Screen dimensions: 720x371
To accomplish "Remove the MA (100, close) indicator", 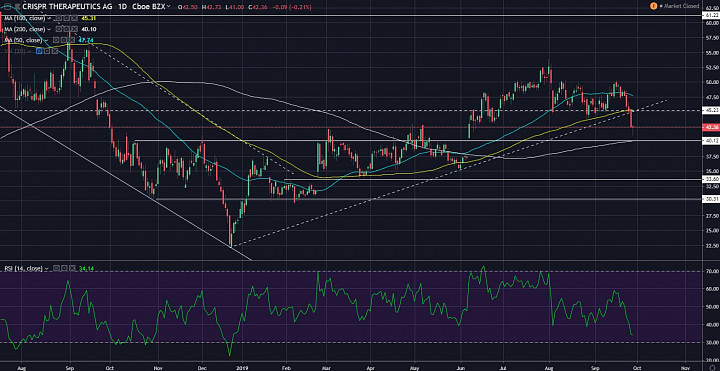I will (74, 18).
